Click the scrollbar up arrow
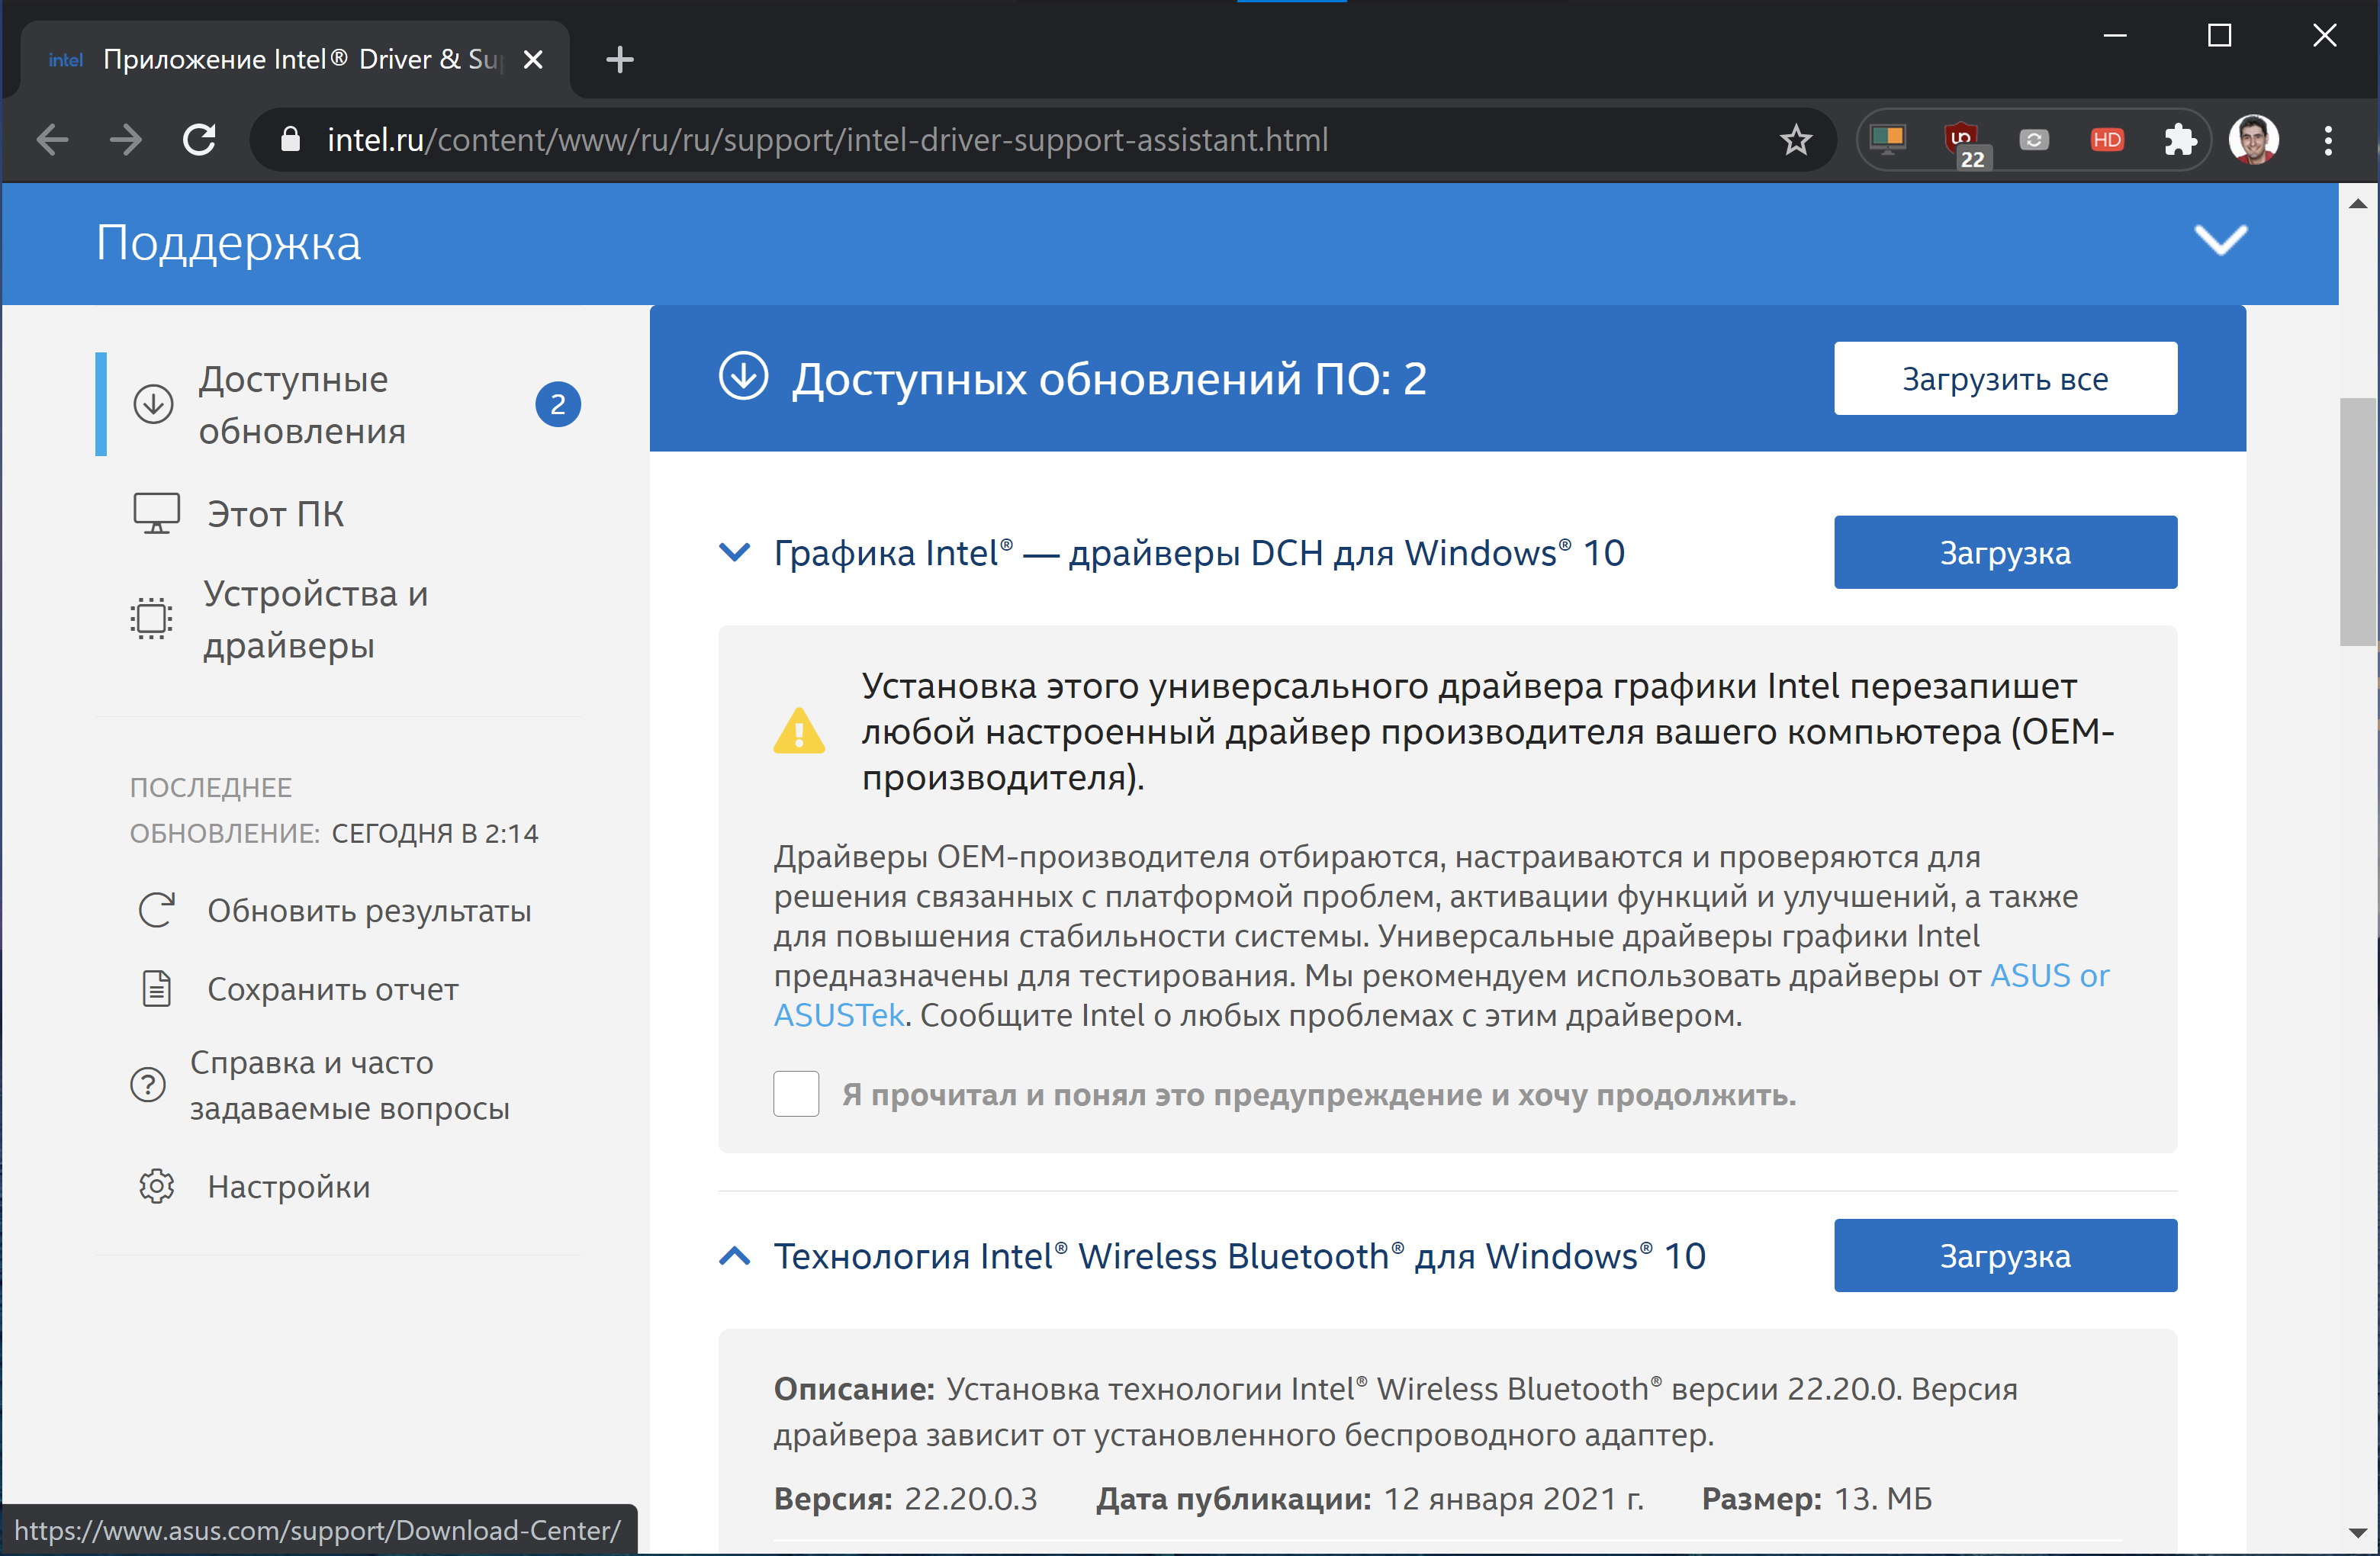Viewport: 2380px width, 1556px height. (x=2358, y=203)
